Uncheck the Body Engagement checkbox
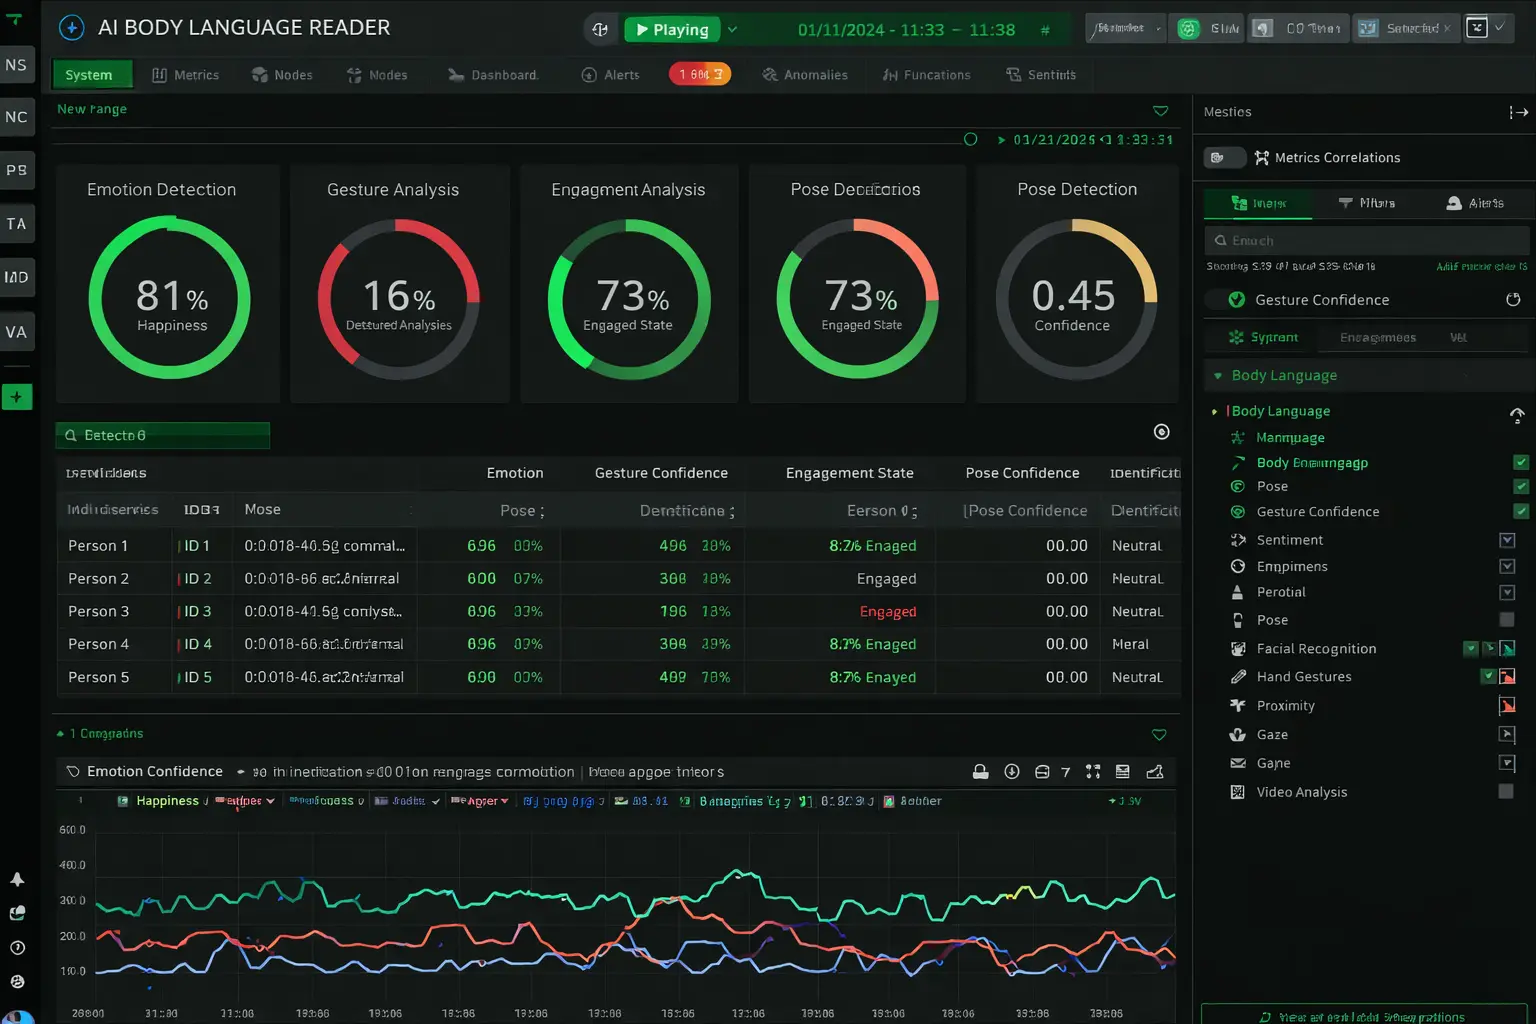1536x1024 pixels. point(1521,462)
